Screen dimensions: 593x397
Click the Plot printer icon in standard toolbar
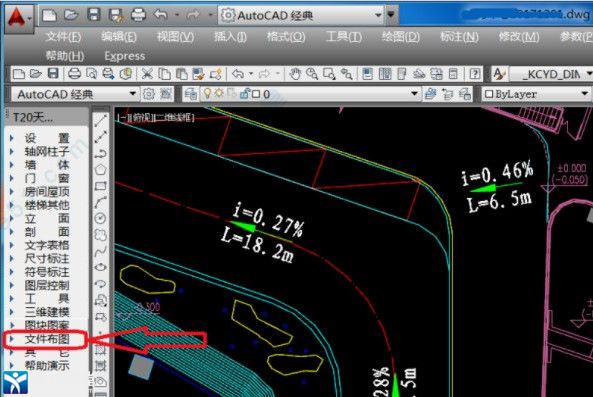point(74,74)
